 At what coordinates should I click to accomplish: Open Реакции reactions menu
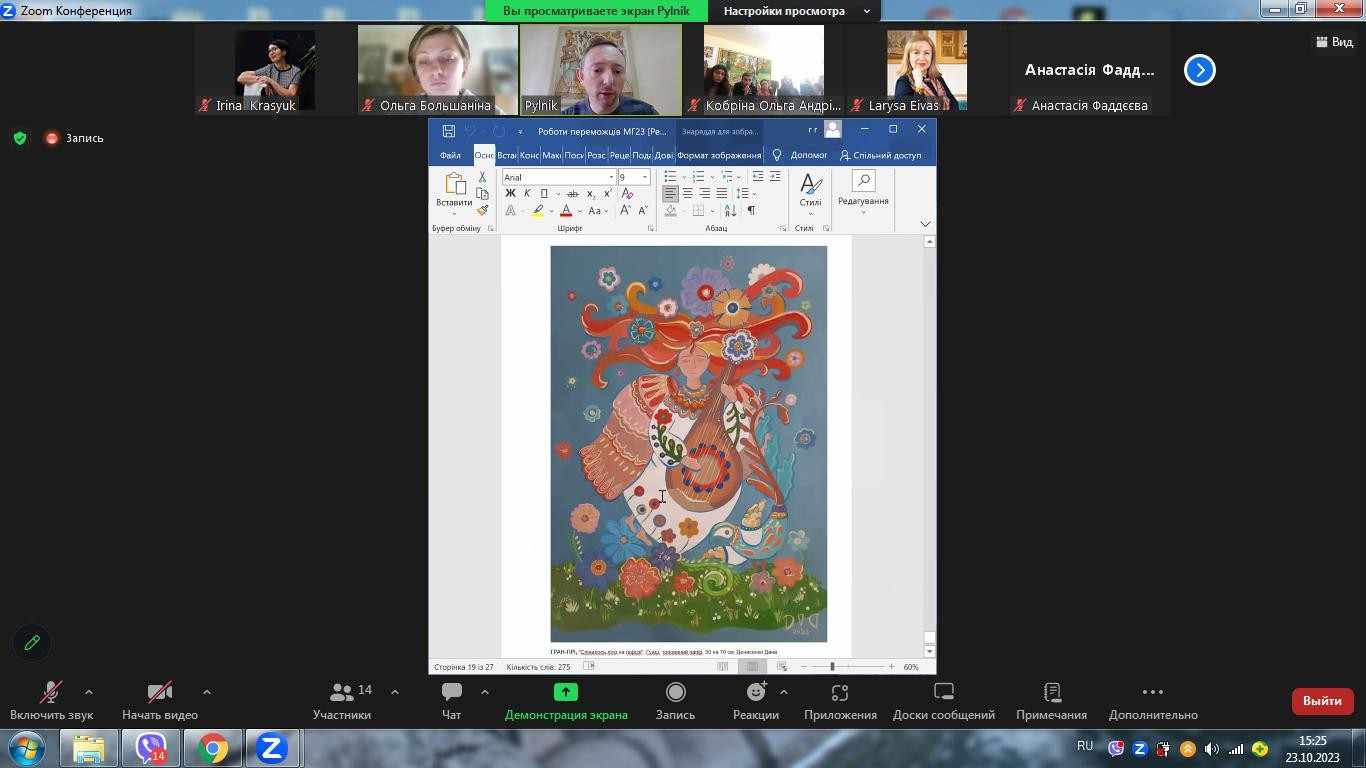pos(756,701)
